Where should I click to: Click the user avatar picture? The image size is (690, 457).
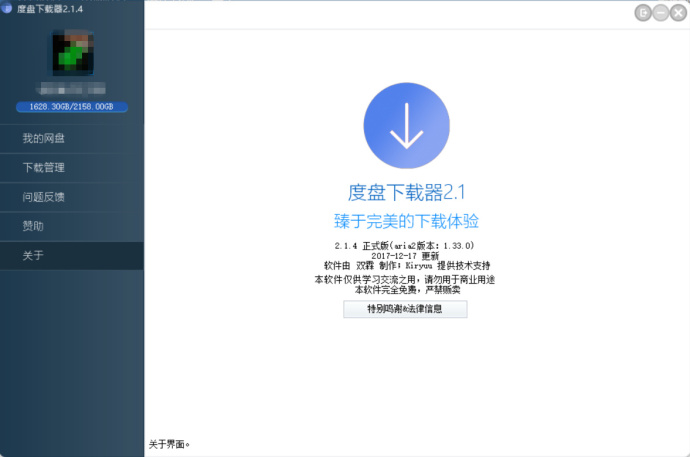(73, 53)
